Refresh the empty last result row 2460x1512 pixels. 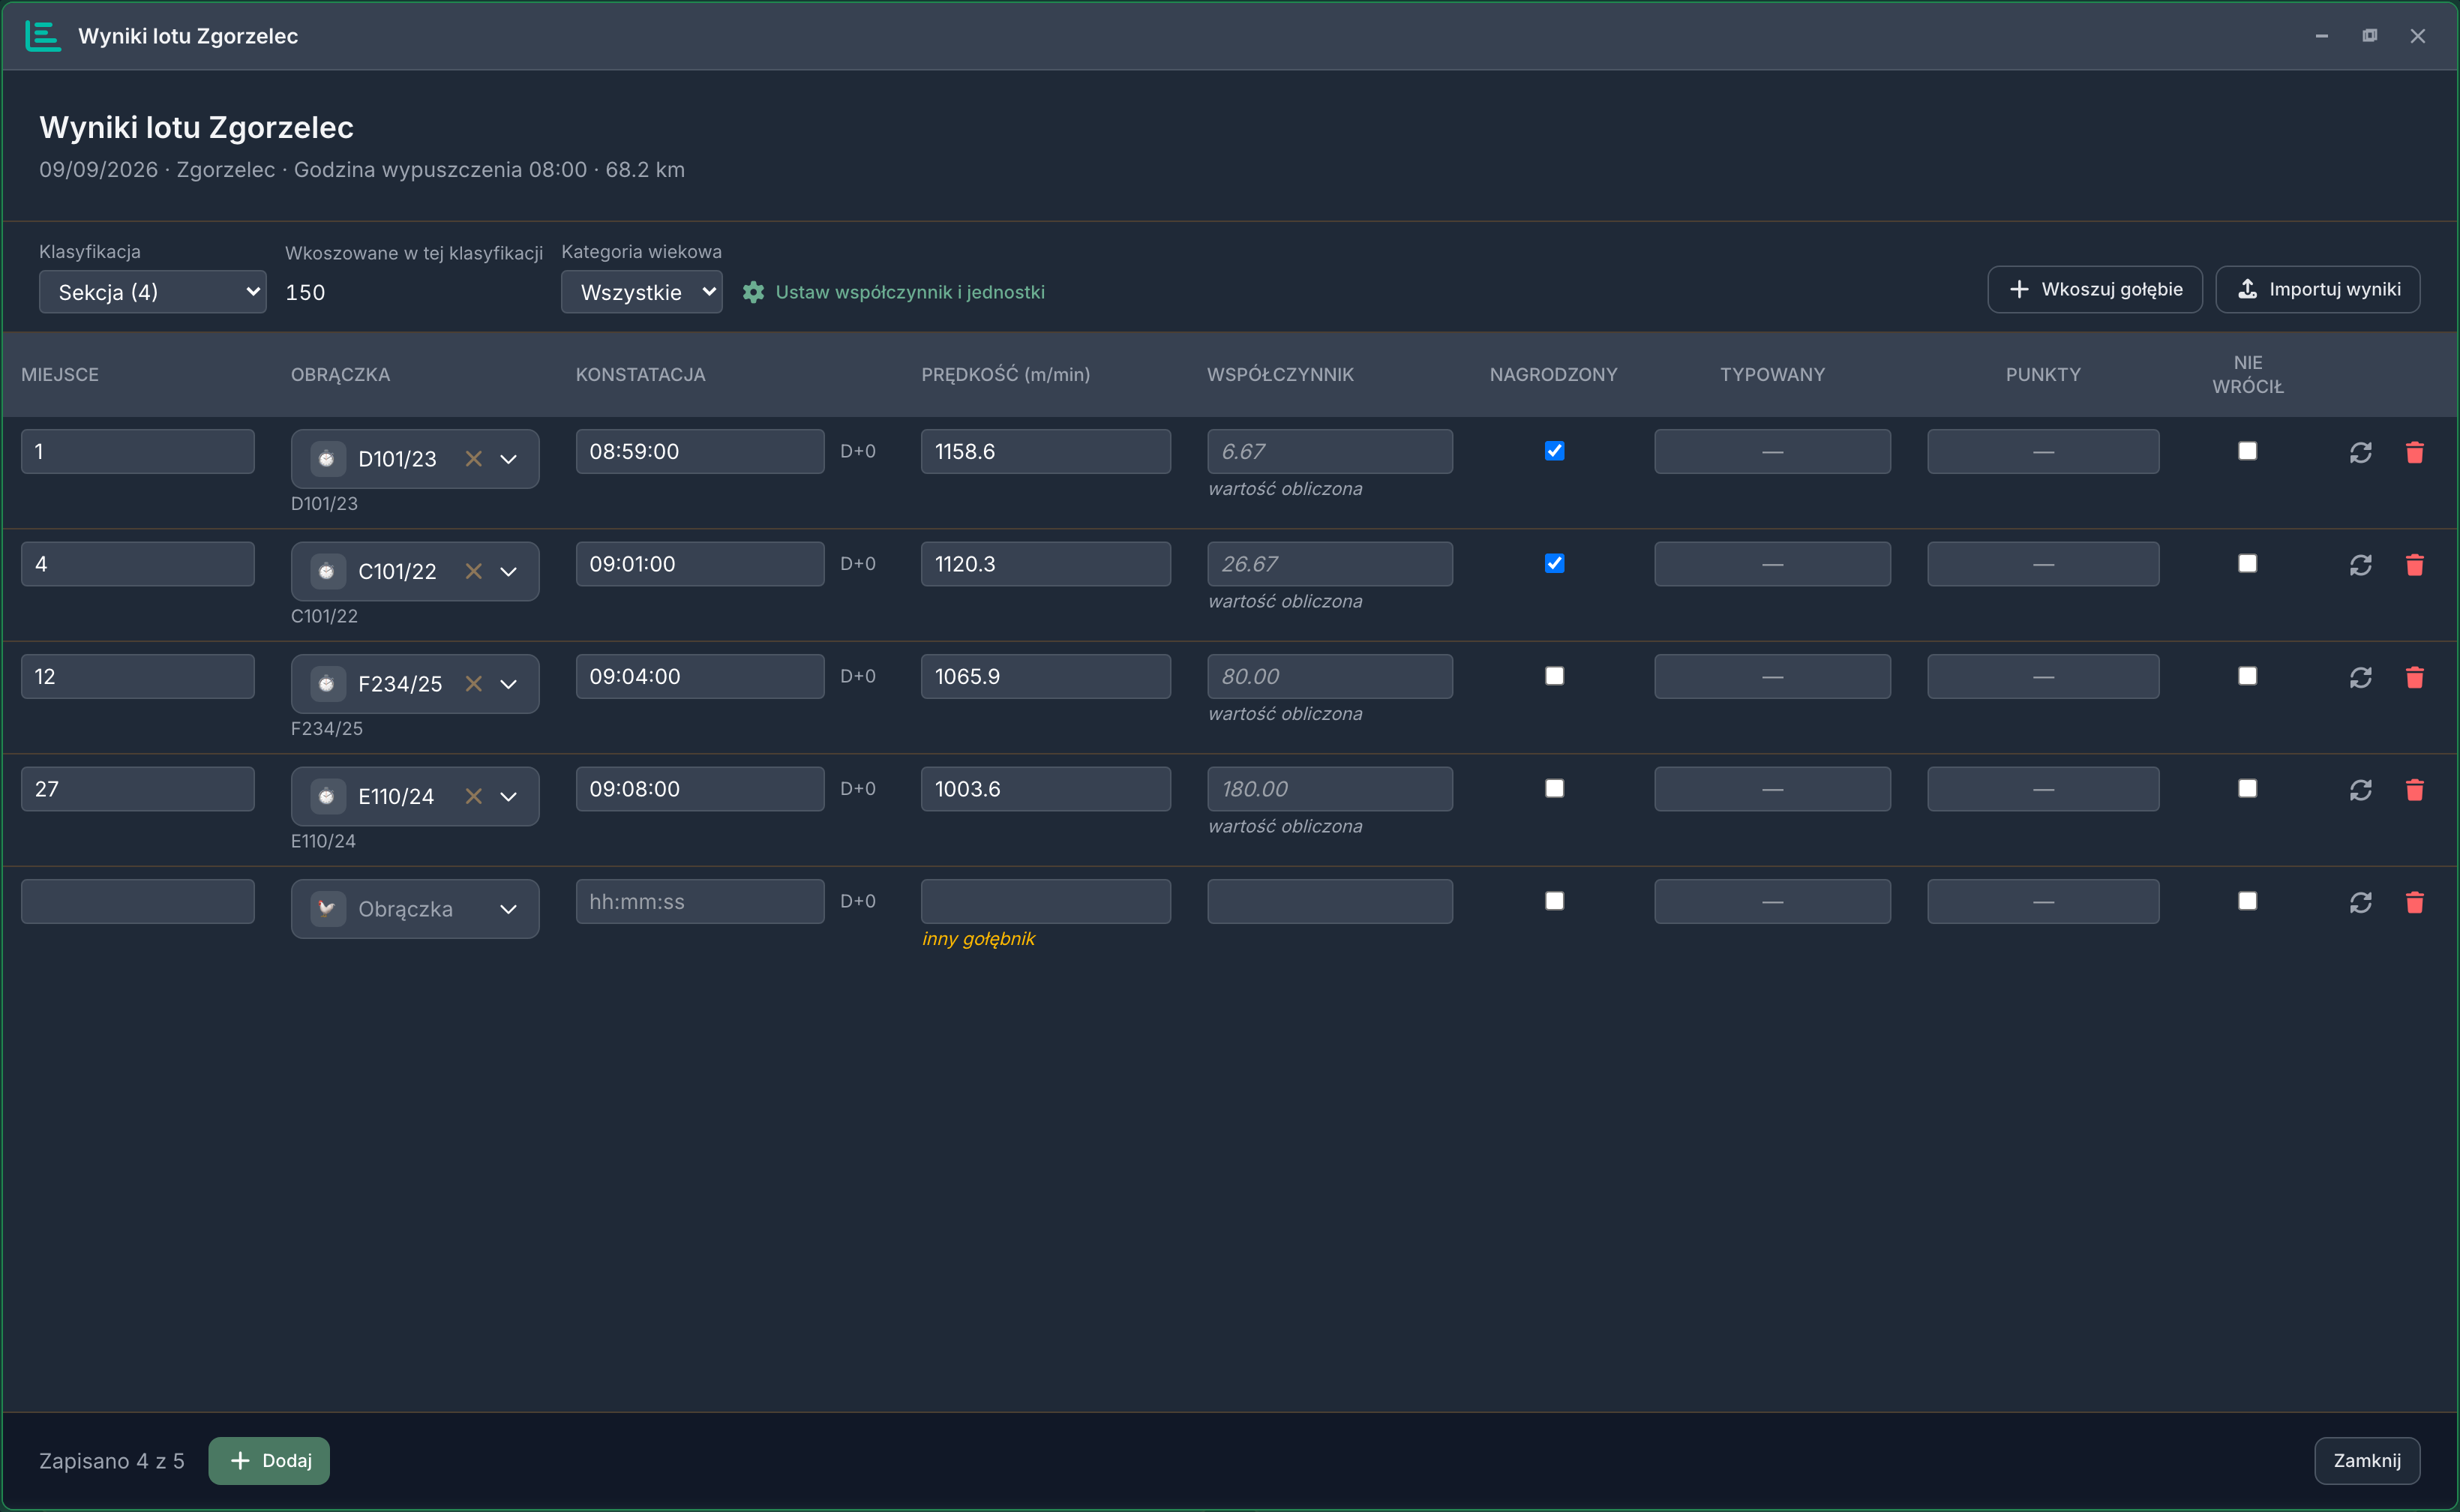[x=2360, y=902]
